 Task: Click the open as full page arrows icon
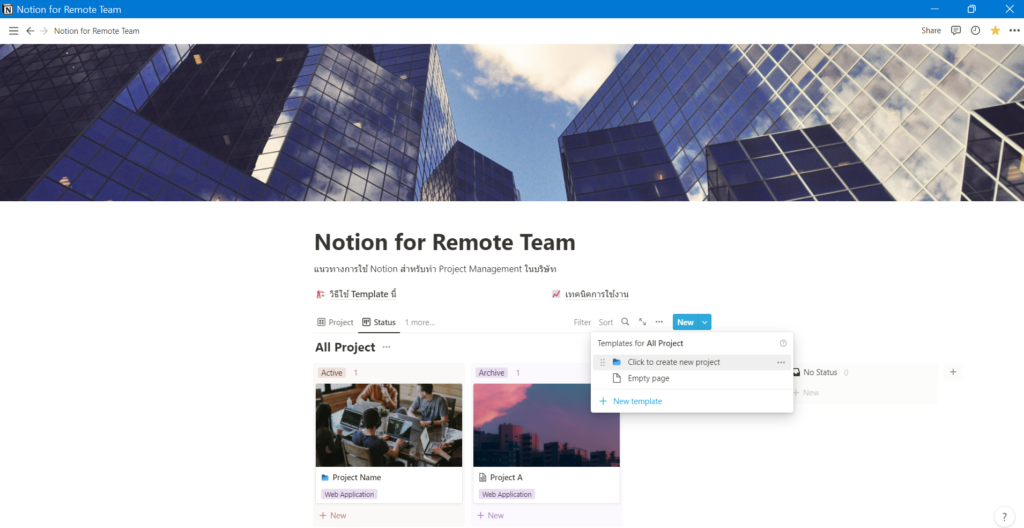[x=643, y=322]
